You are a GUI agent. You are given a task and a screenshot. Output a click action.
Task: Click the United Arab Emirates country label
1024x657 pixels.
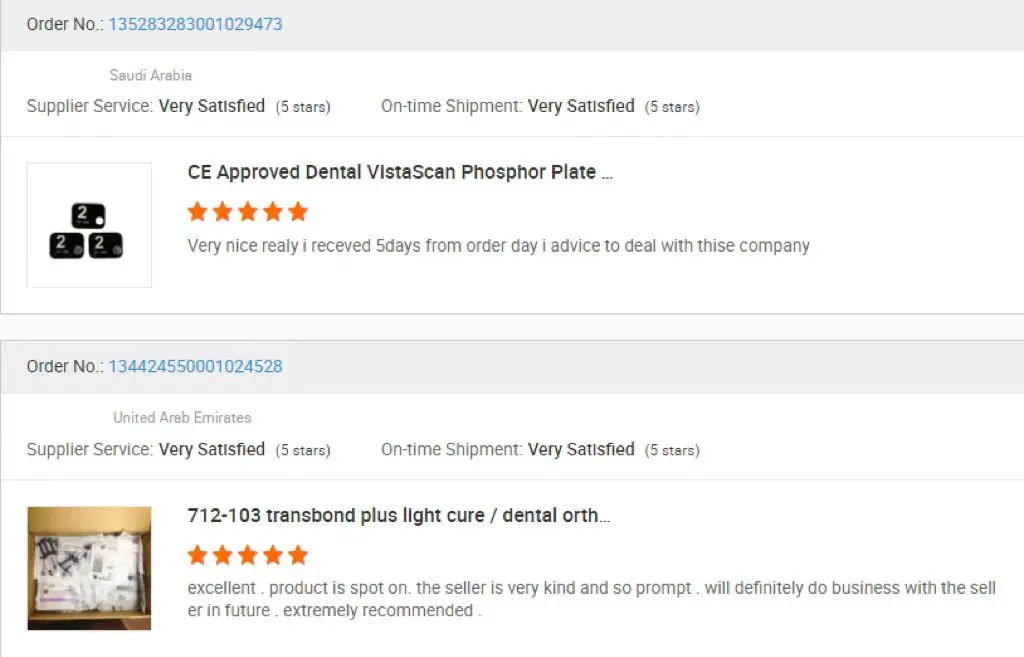(182, 417)
